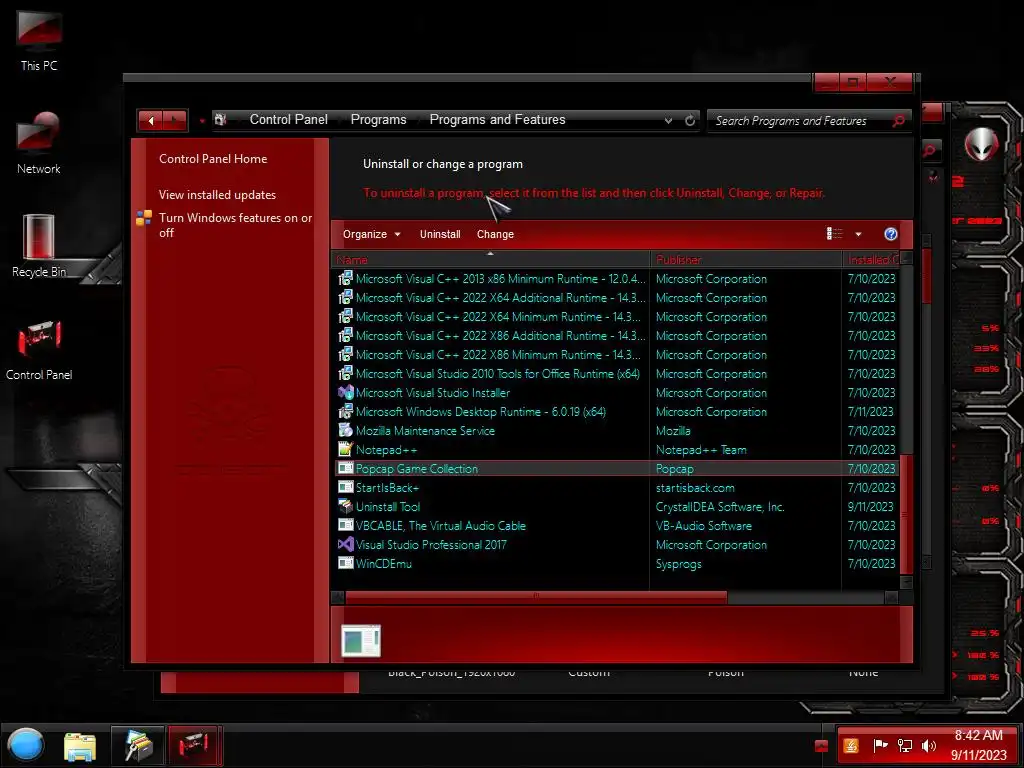Select Programs and Features breadcrumb
The height and width of the screenshot is (768, 1024).
pos(497,120)
